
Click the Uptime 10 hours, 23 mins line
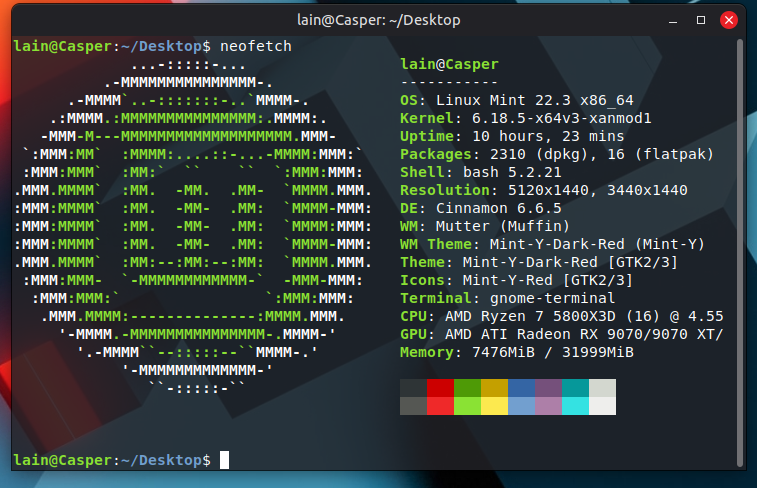512,136
